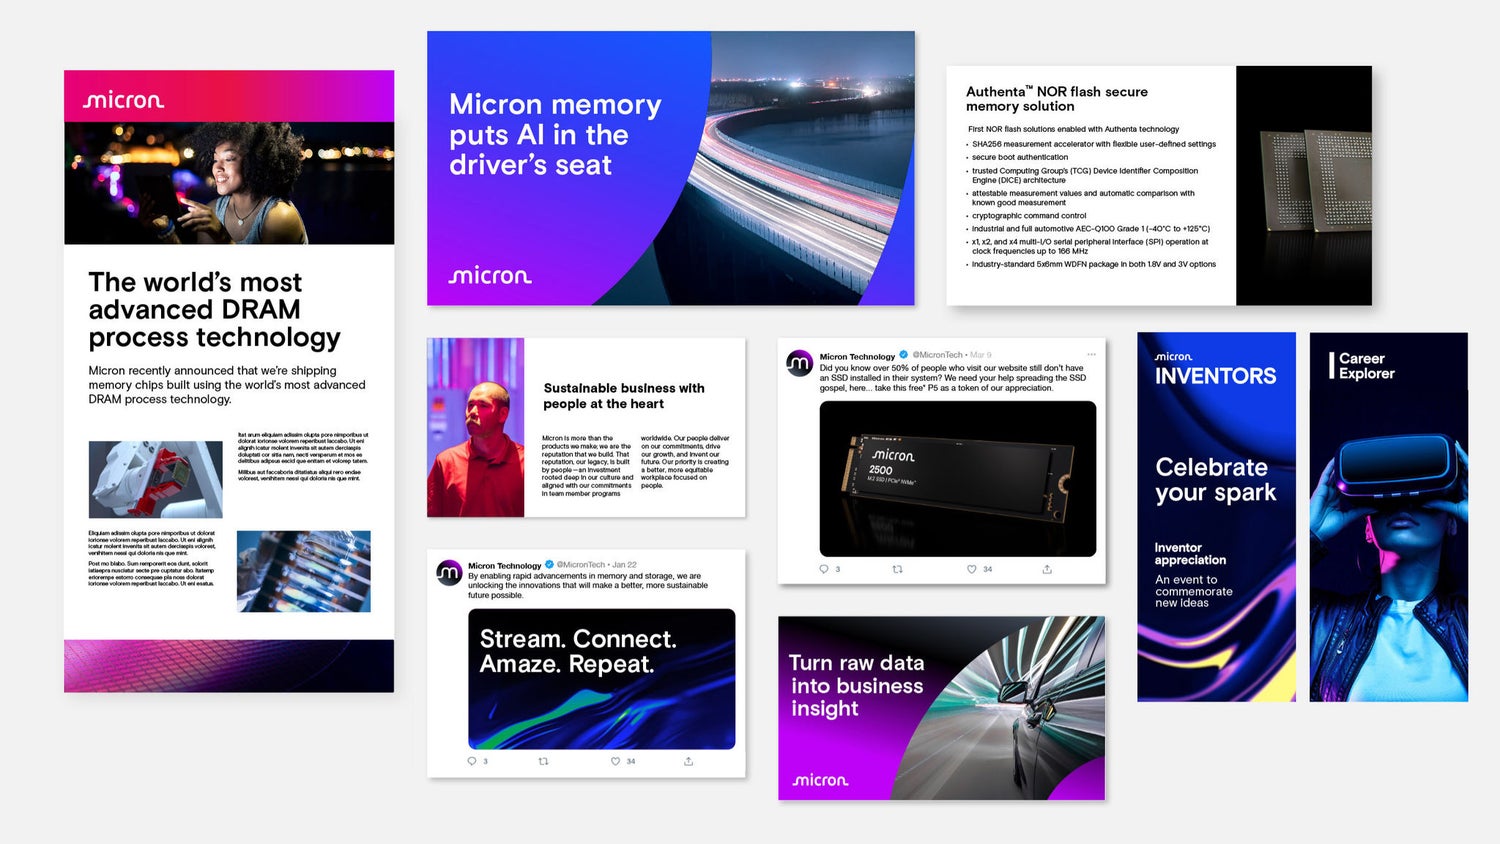Click 'Micron memory puts AI' headline
The image size is (1500, 844).
point(555,135)
